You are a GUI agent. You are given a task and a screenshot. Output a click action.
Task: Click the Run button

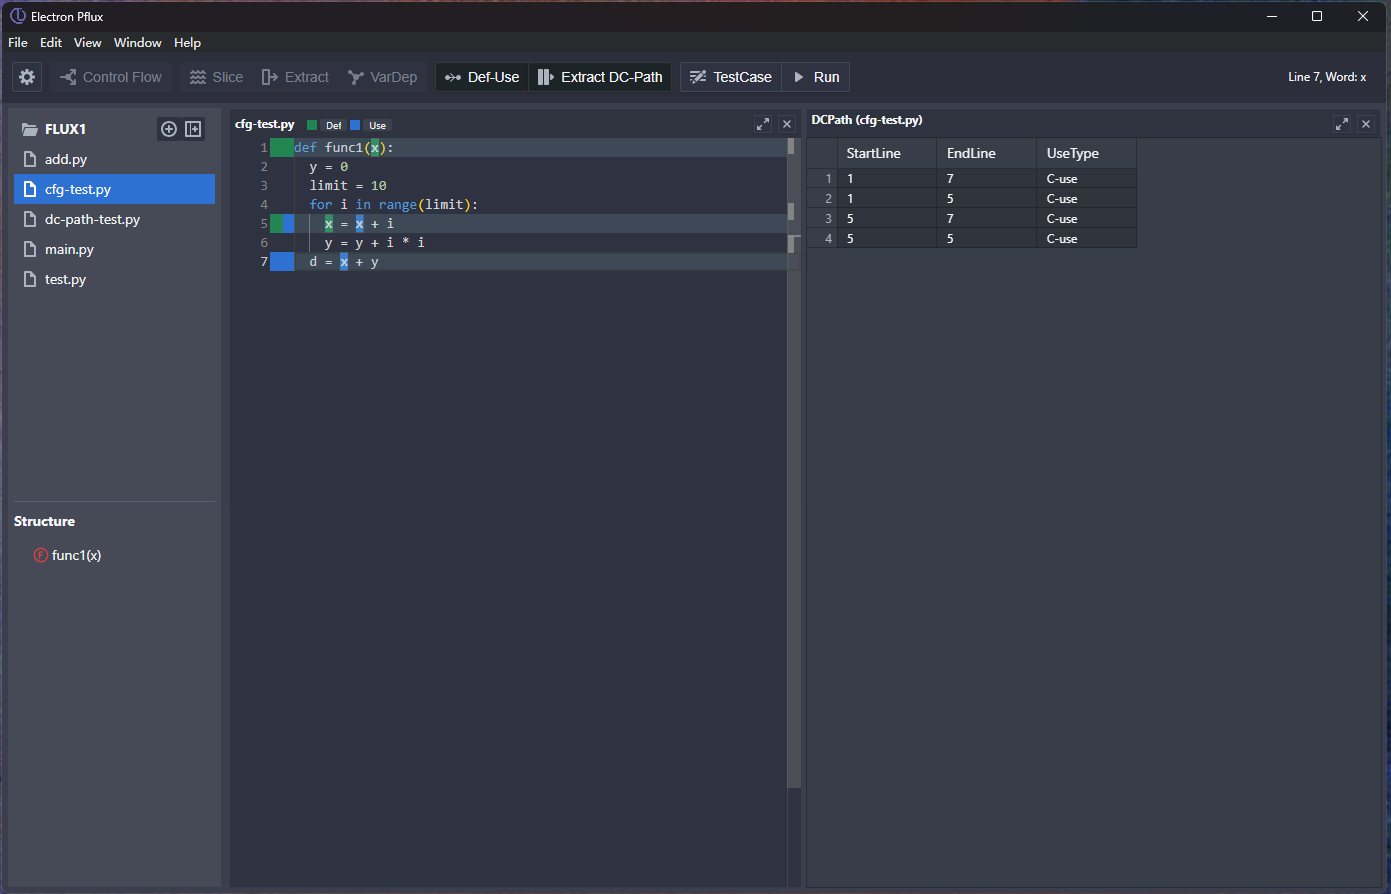pyautogui.click(x=816, y=77)
